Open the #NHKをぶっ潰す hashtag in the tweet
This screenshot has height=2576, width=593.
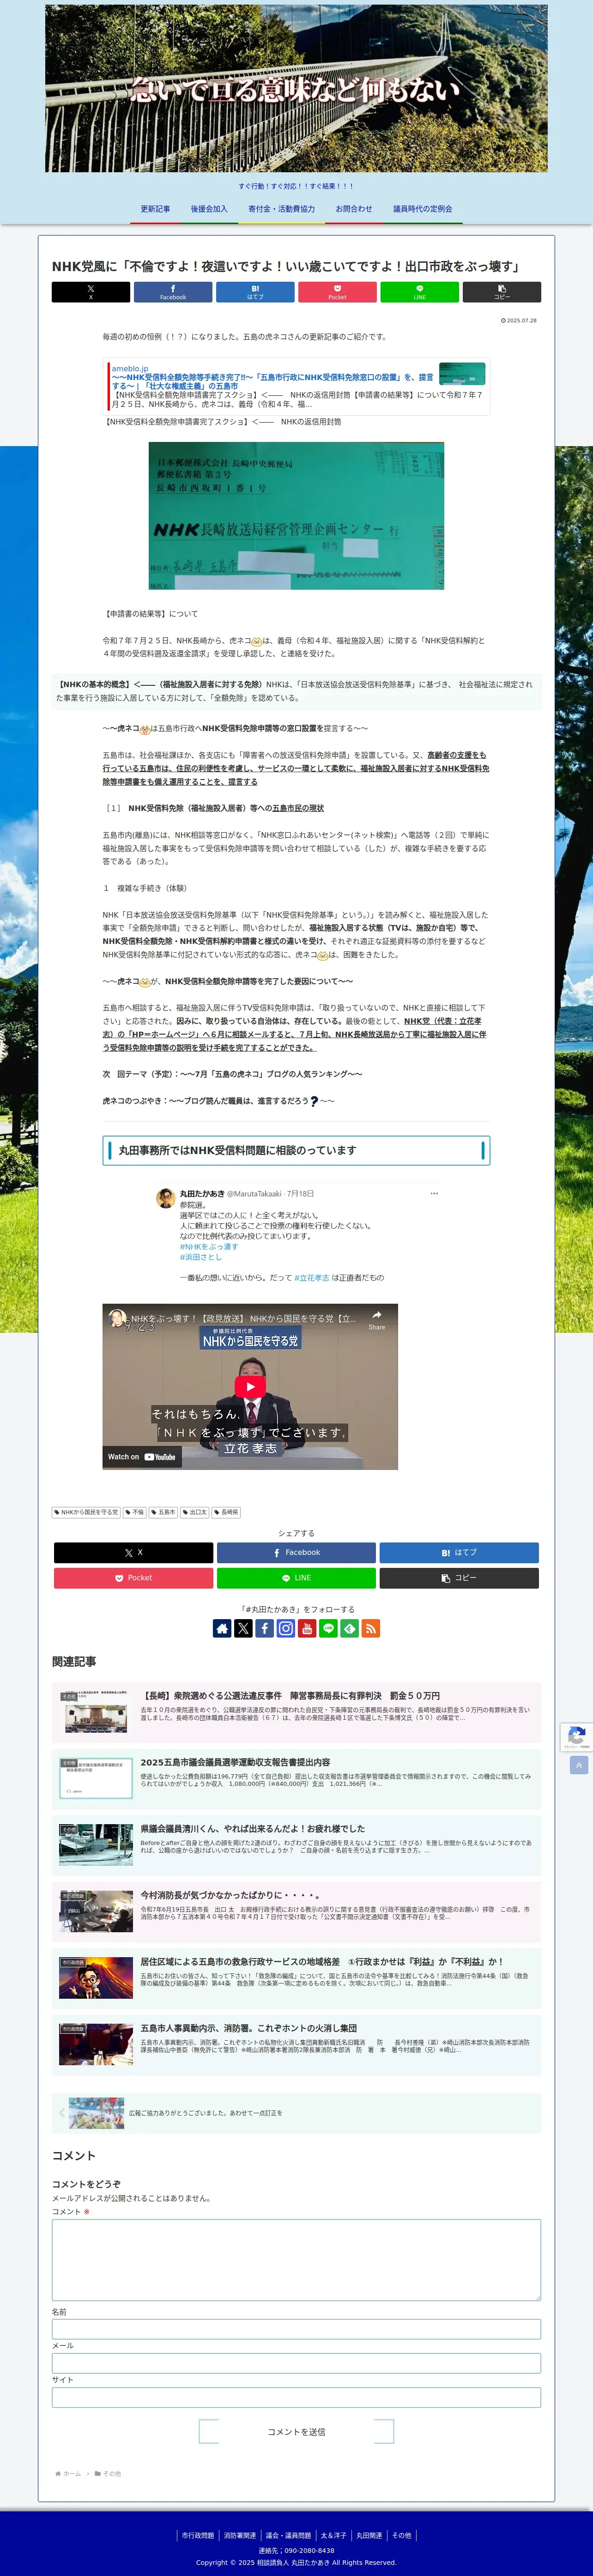coord(209,1247)
